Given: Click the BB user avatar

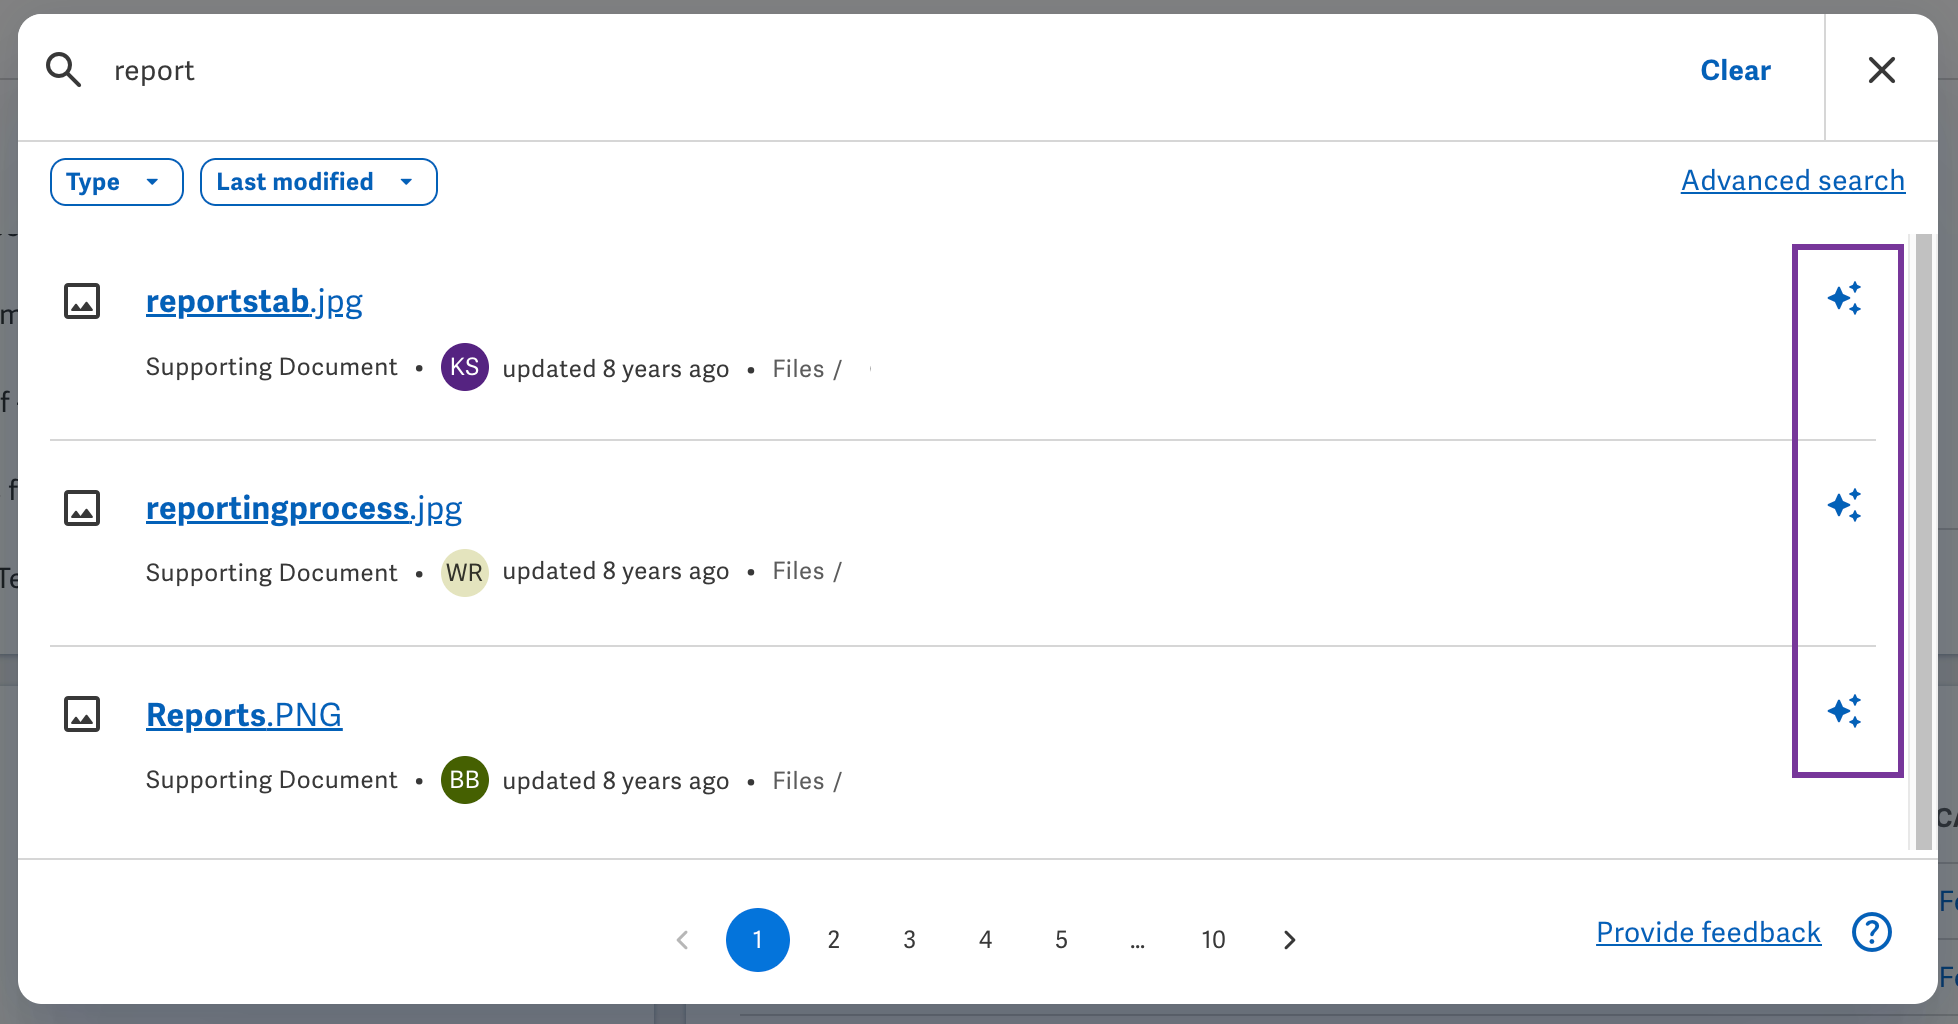Looking at the screenshot, I should click(465, 780).
